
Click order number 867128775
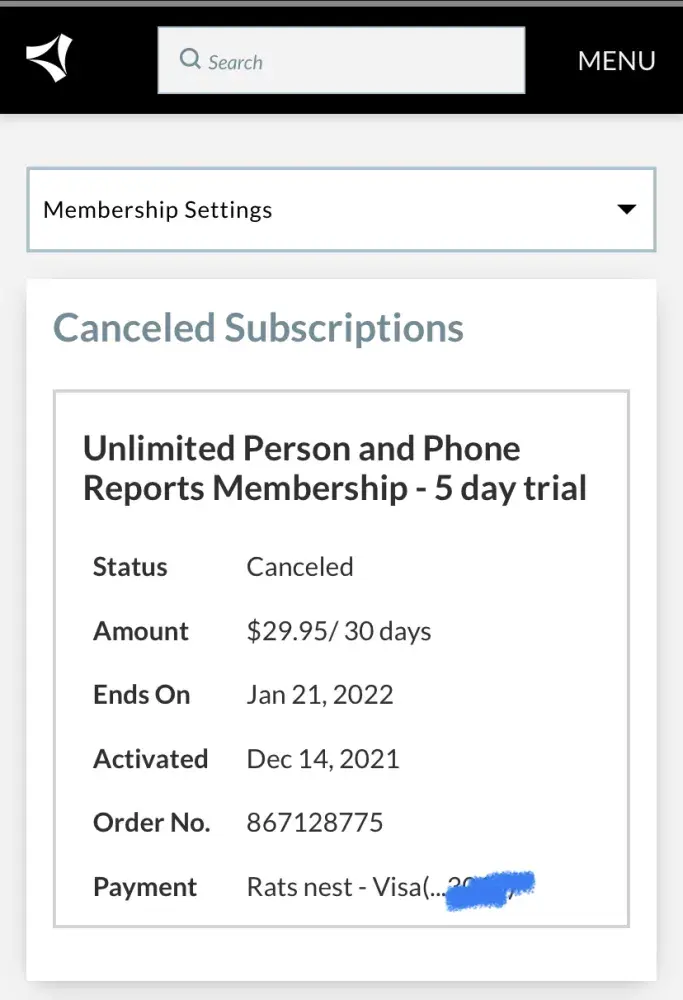[315, 823]
